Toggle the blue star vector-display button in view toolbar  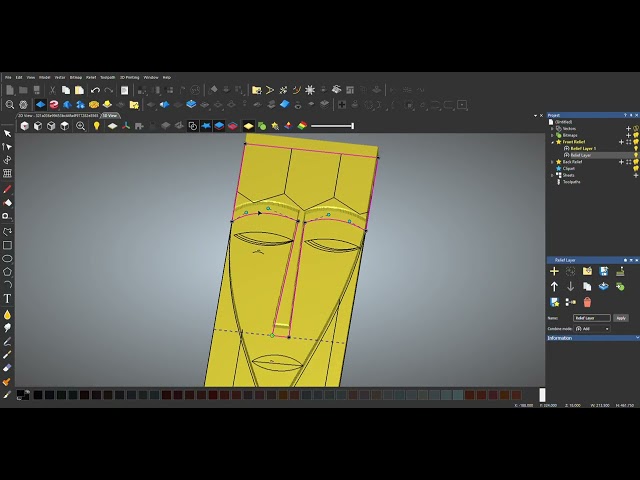(x=206, y=126)
